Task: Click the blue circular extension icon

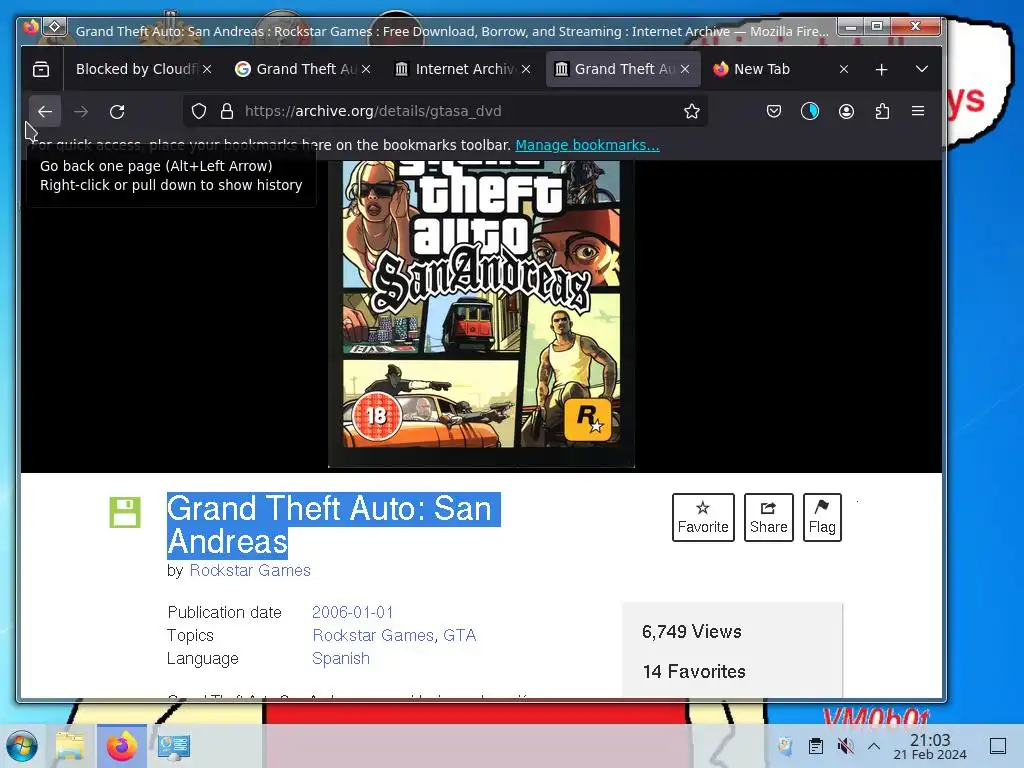Action: (810, 112)
